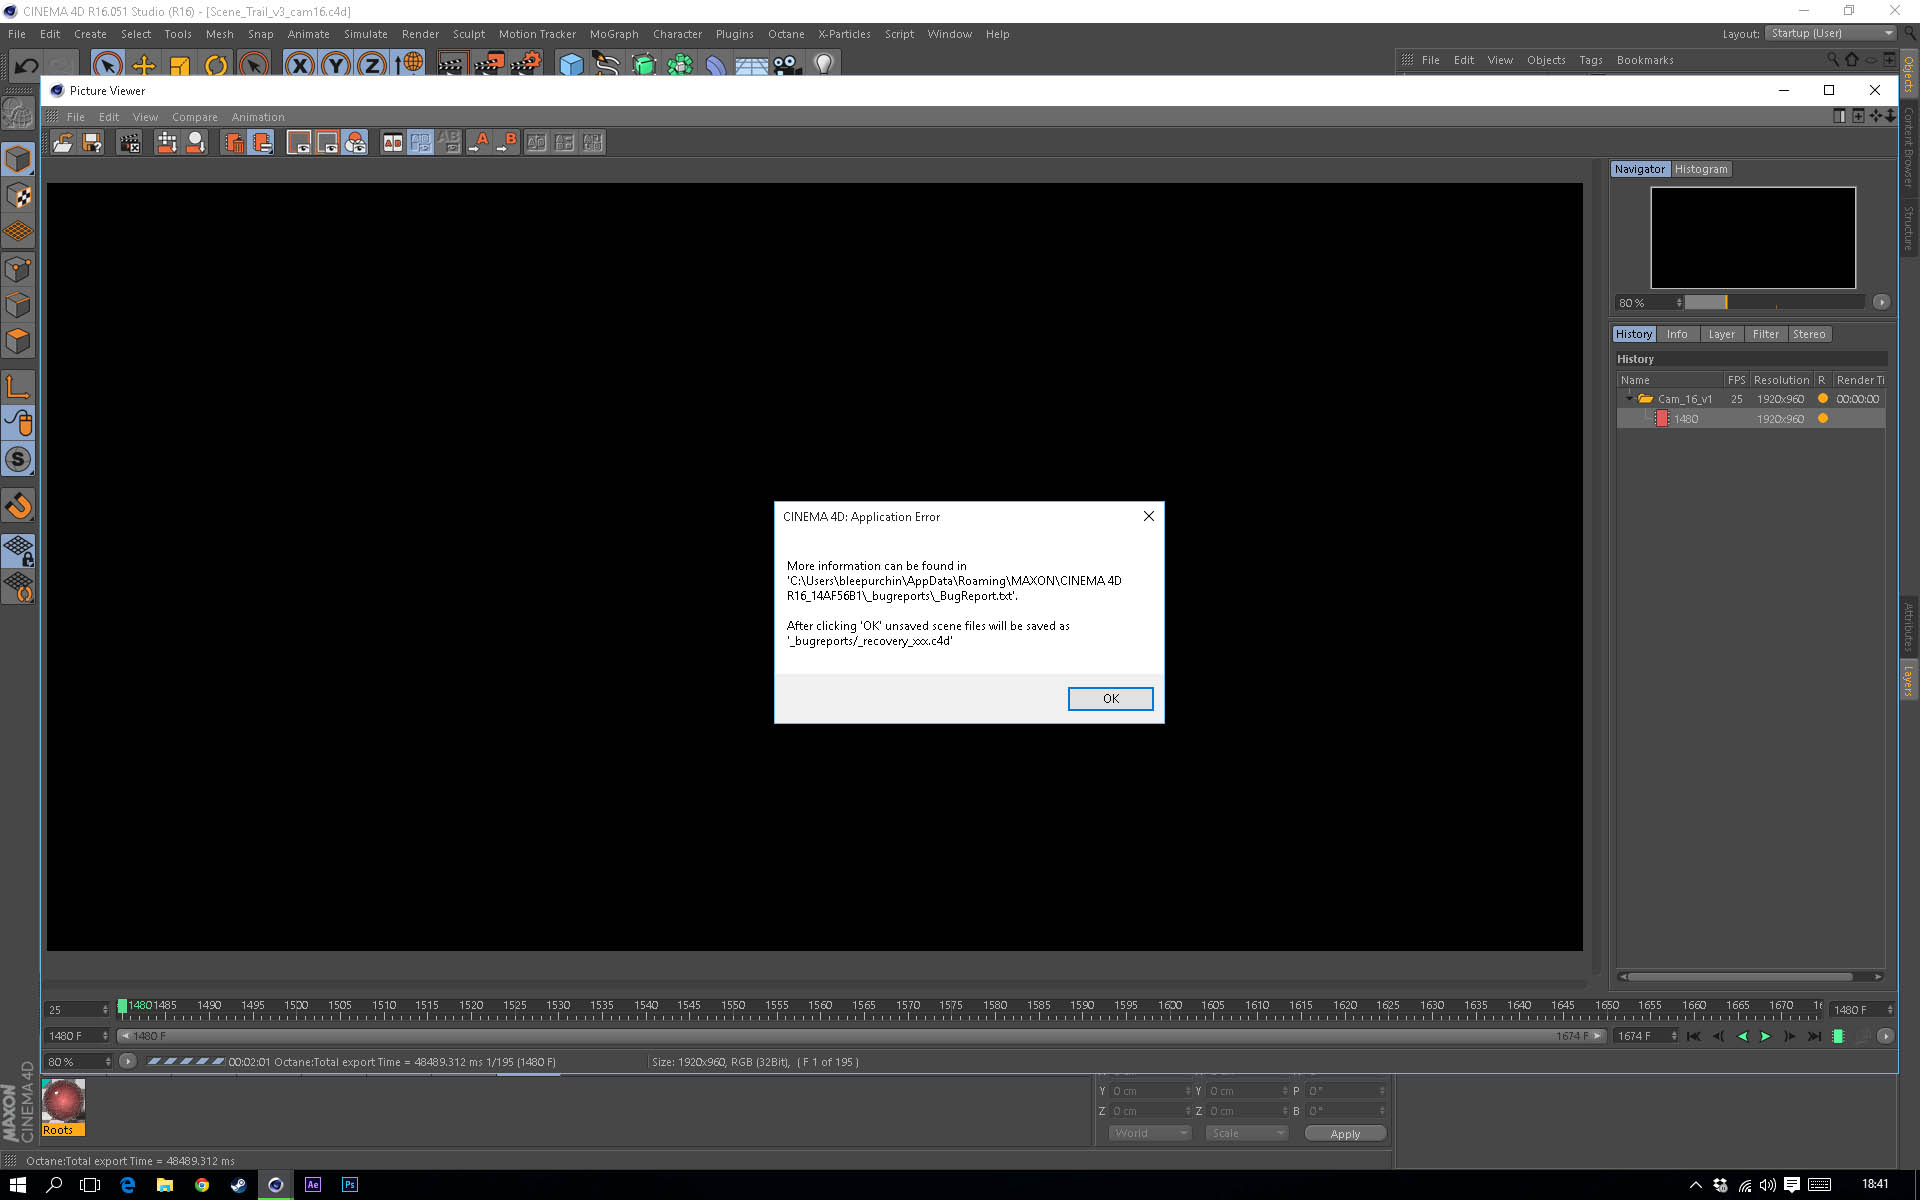1920x1200 pixels.
Task: Open the World coordinate dropdown
Action: click(x=1150, y=1133)
